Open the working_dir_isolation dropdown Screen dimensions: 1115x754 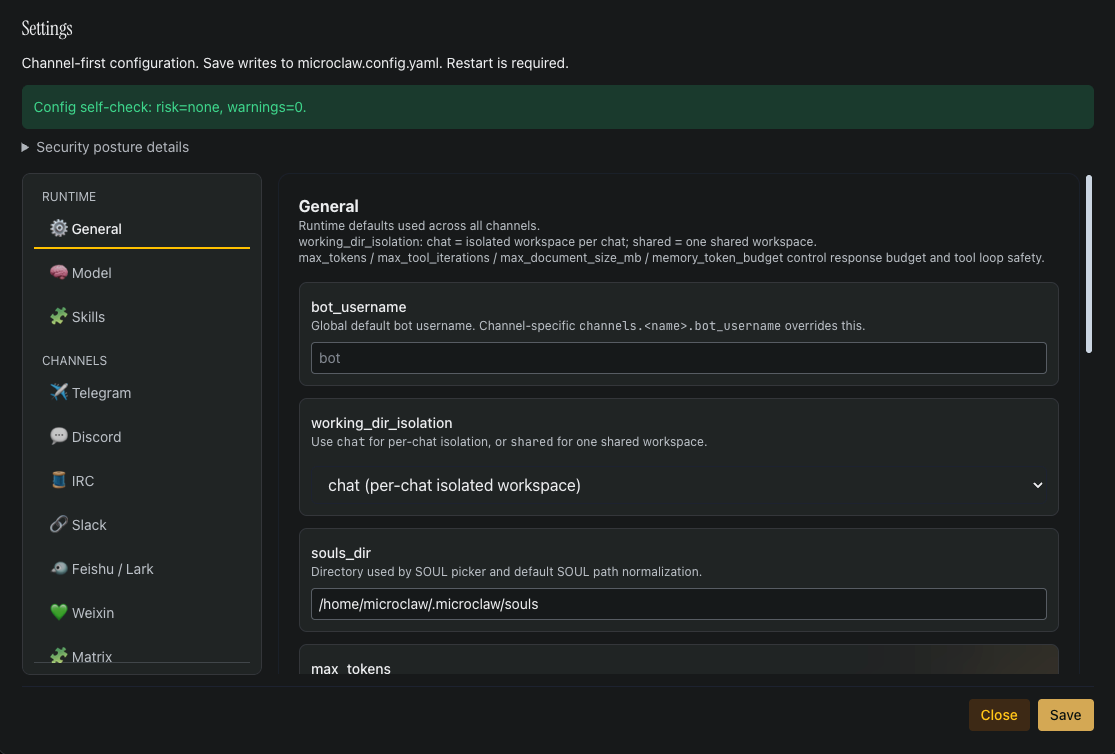[680, 485]
